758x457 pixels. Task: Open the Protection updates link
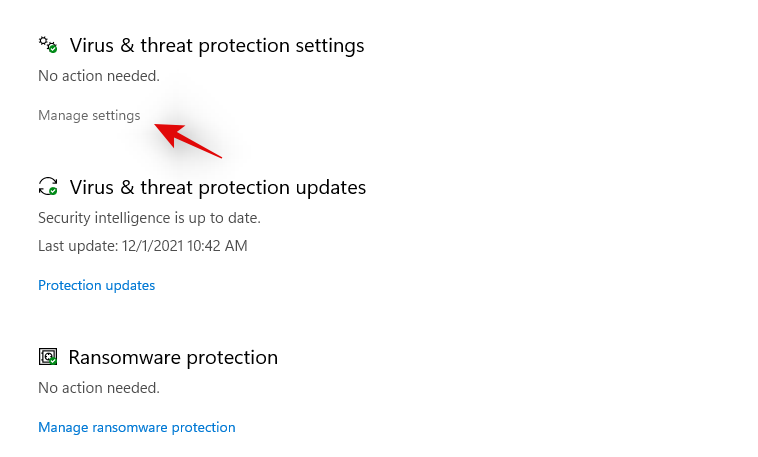tap(96, 285)
